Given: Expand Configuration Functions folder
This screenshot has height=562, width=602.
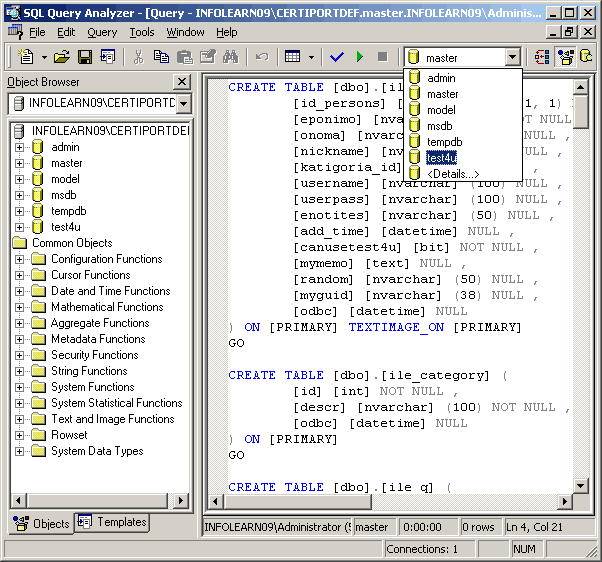Looking at the screenshot, I should coord(19,260).
